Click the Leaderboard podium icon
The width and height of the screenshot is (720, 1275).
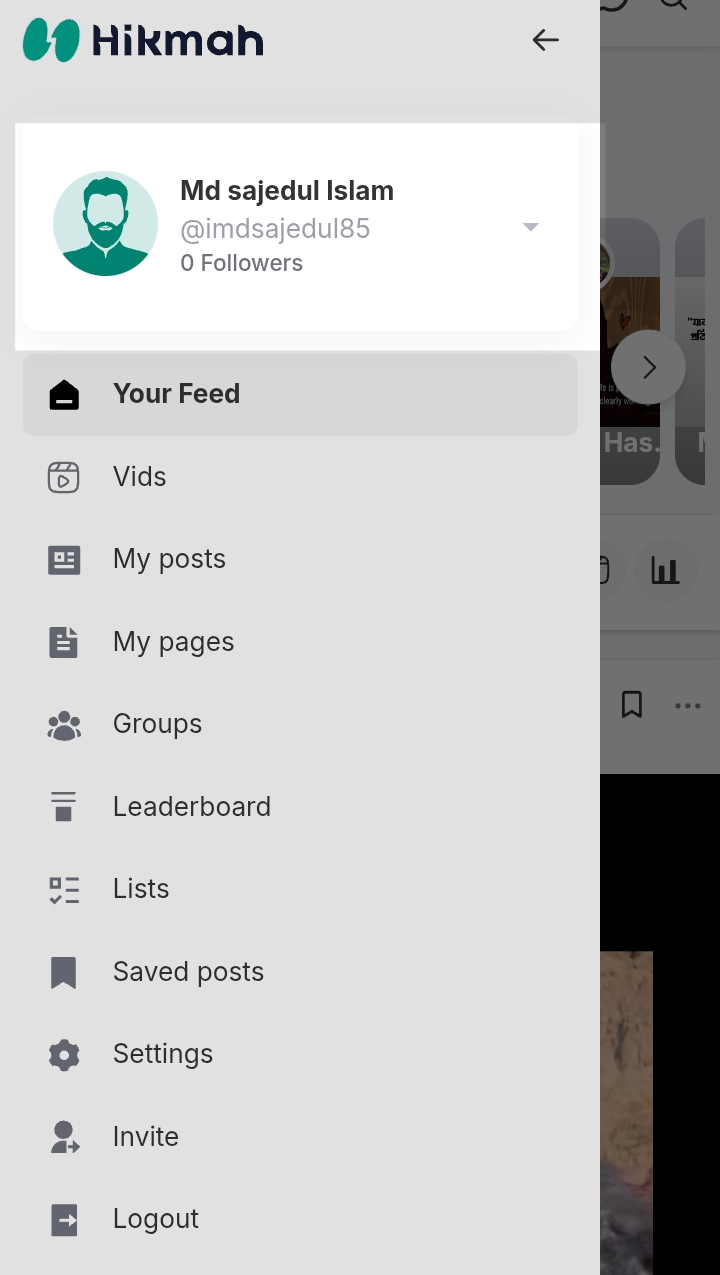[64, 807]
